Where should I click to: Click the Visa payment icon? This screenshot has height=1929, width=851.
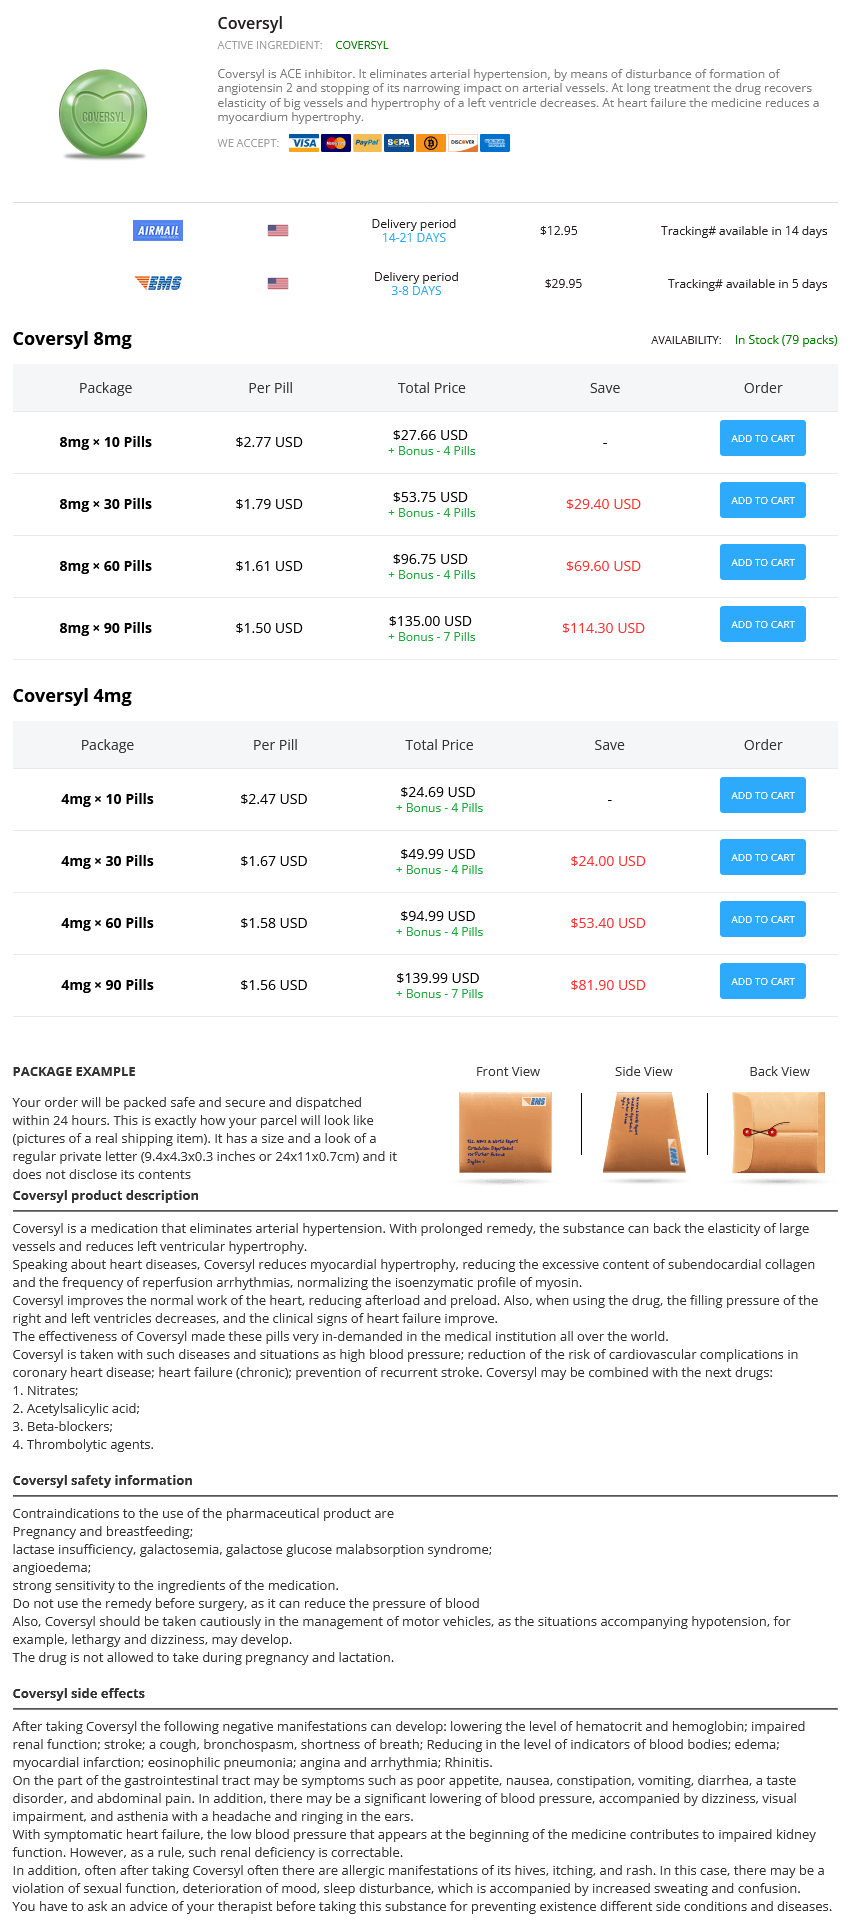coord(304,143)
